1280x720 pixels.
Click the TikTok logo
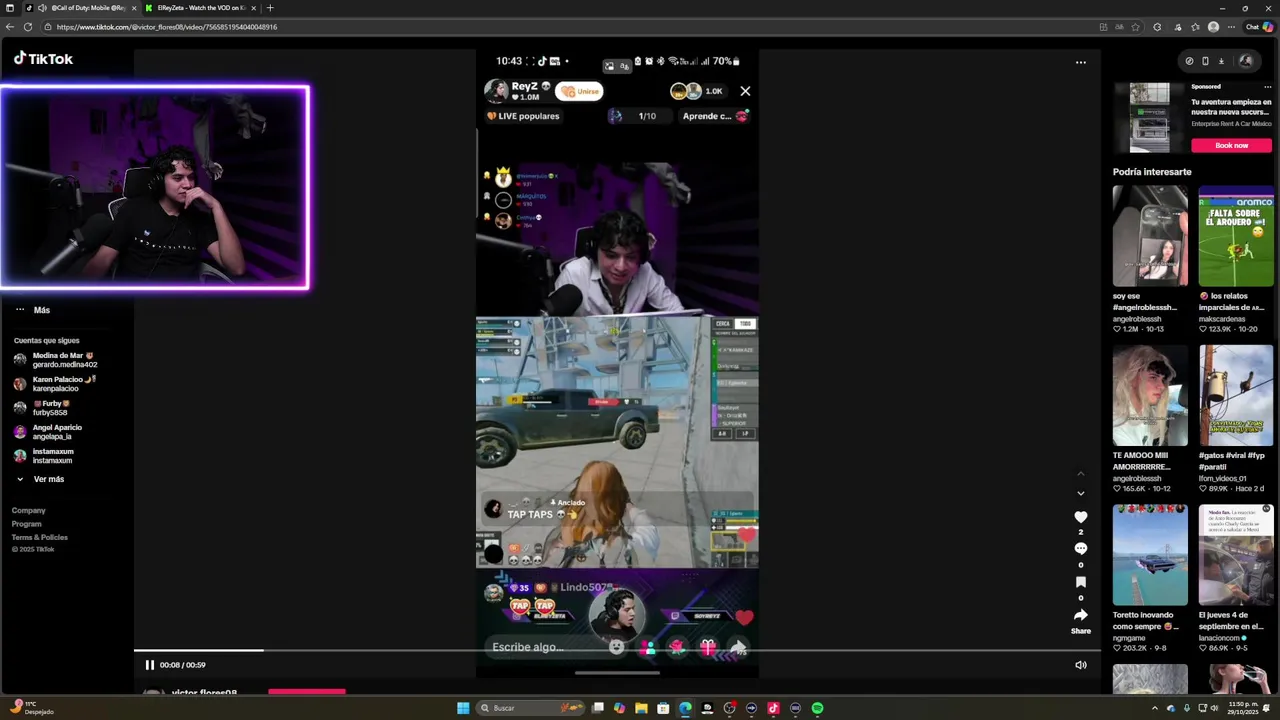tap(43, 59)
